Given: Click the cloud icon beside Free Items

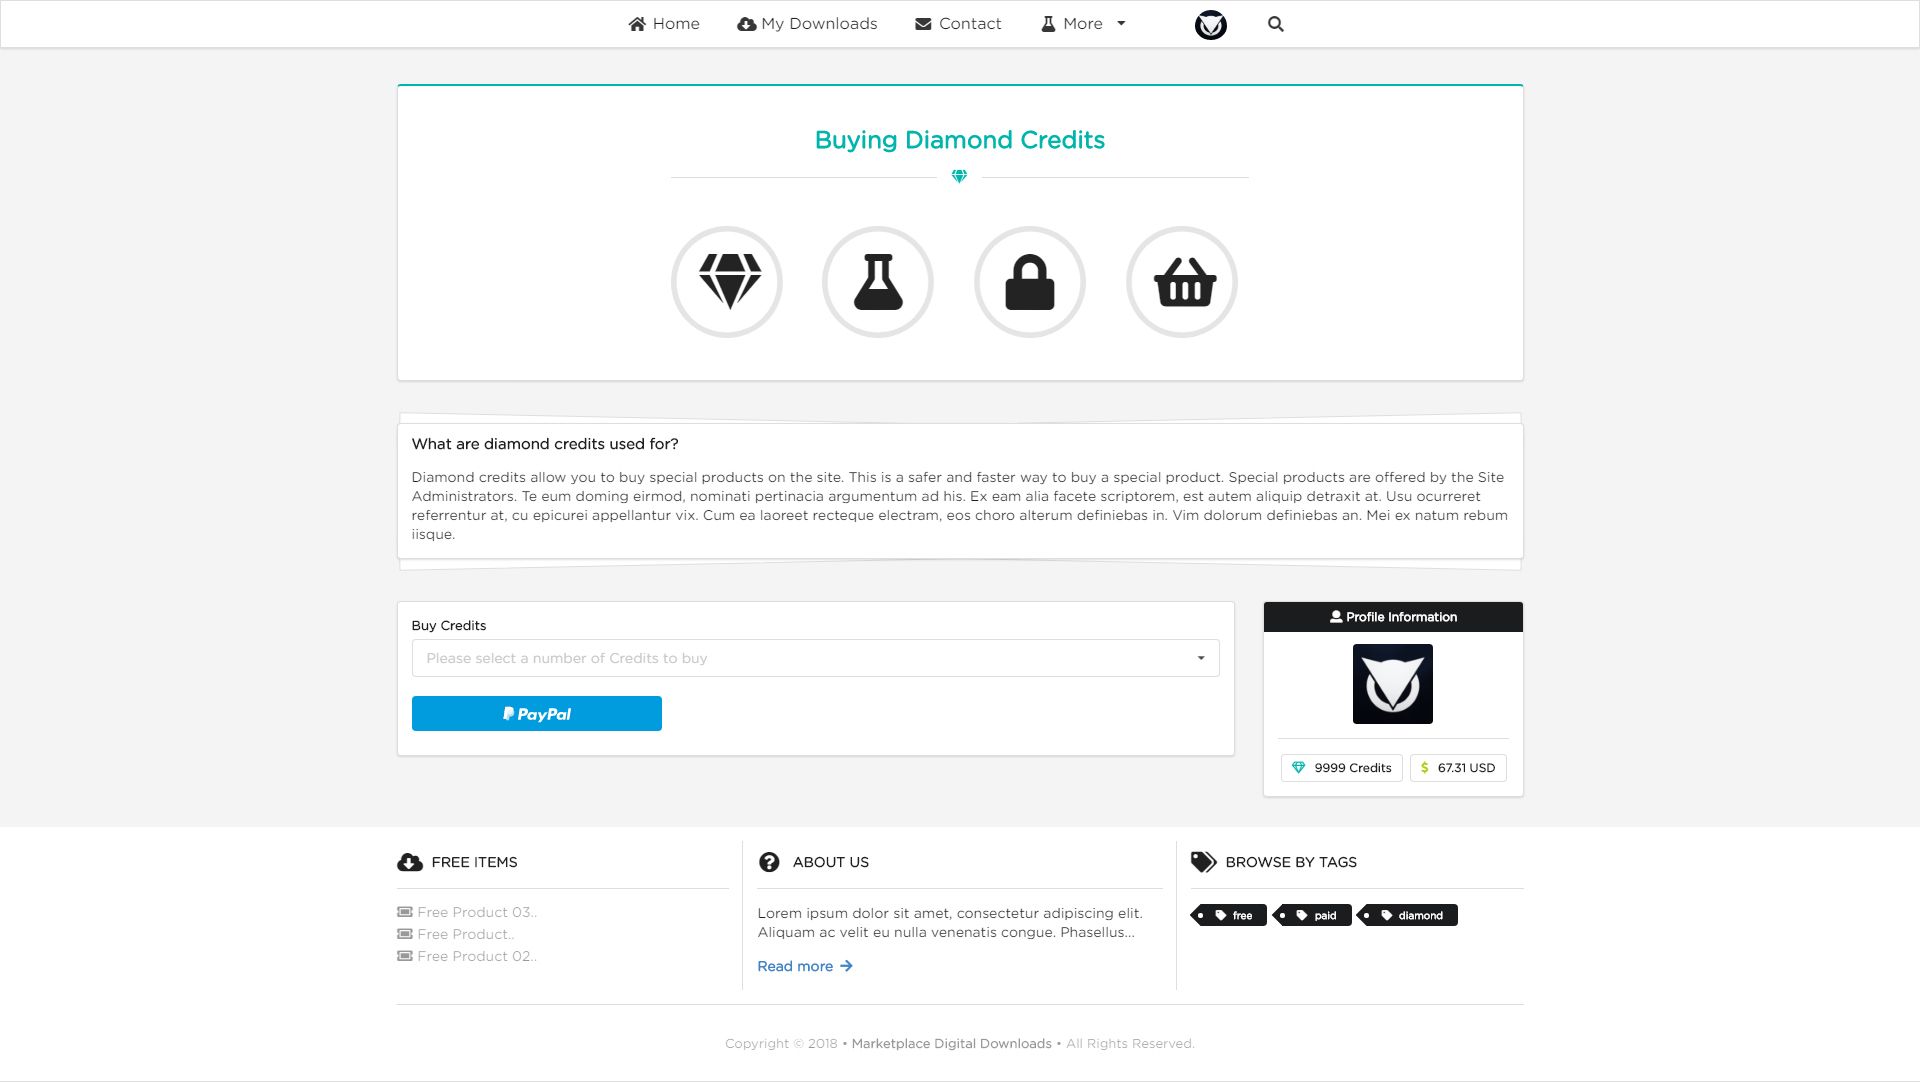Looking at the screenshot, I should click(409, 862).
